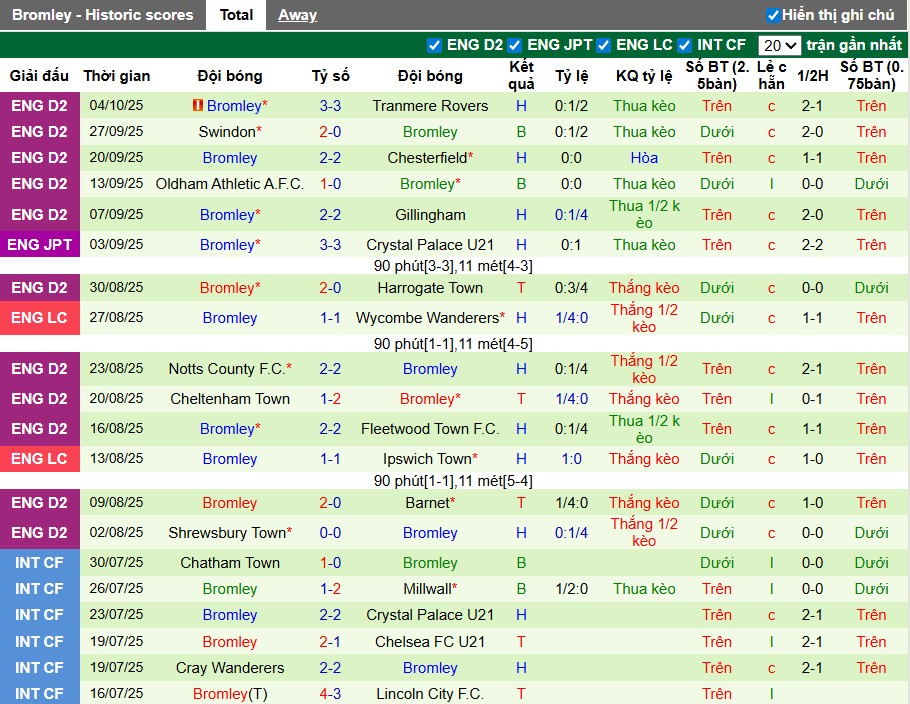
Task: Select the Wycombe Wanderers link
Action: click(x=430, y=317)
